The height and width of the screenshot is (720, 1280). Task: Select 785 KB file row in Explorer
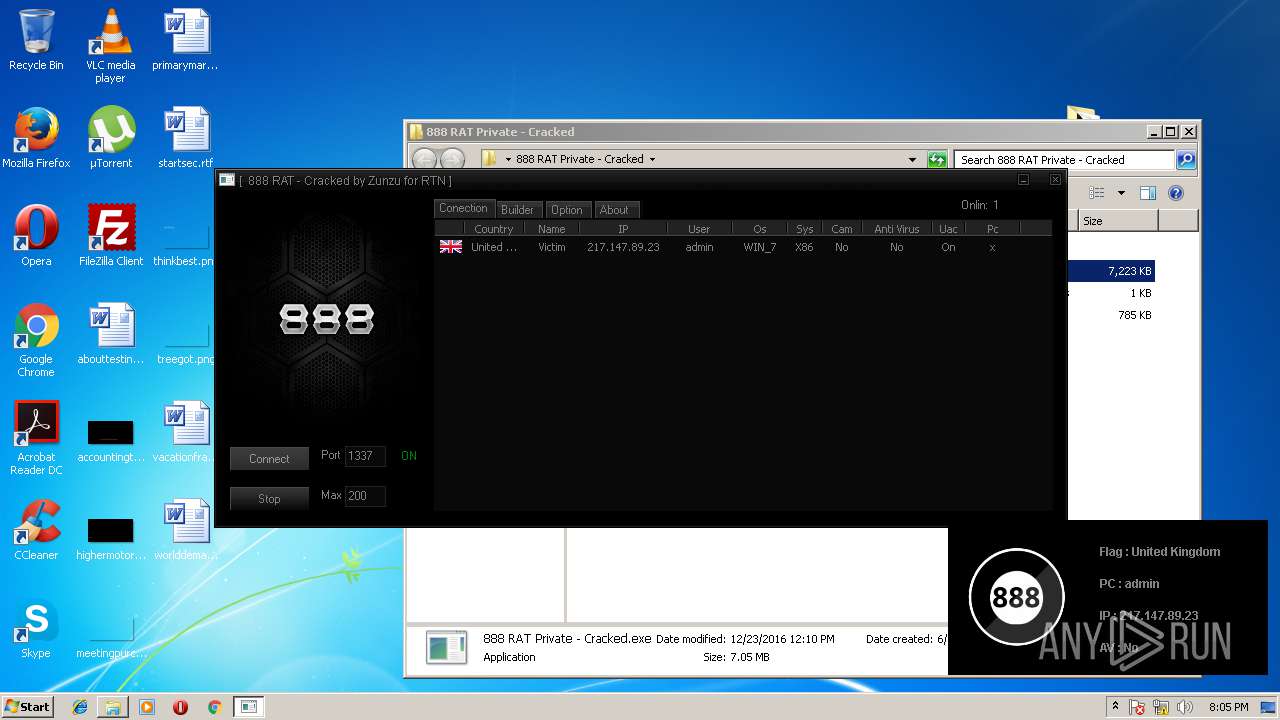pos(1112,315)
